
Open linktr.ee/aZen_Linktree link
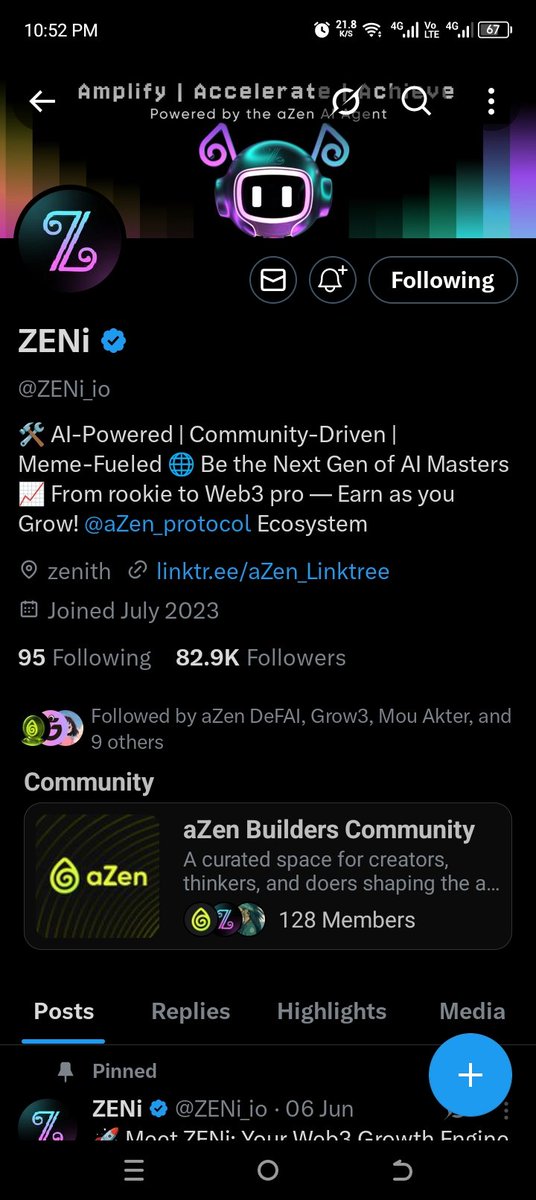tap(273, 572)
